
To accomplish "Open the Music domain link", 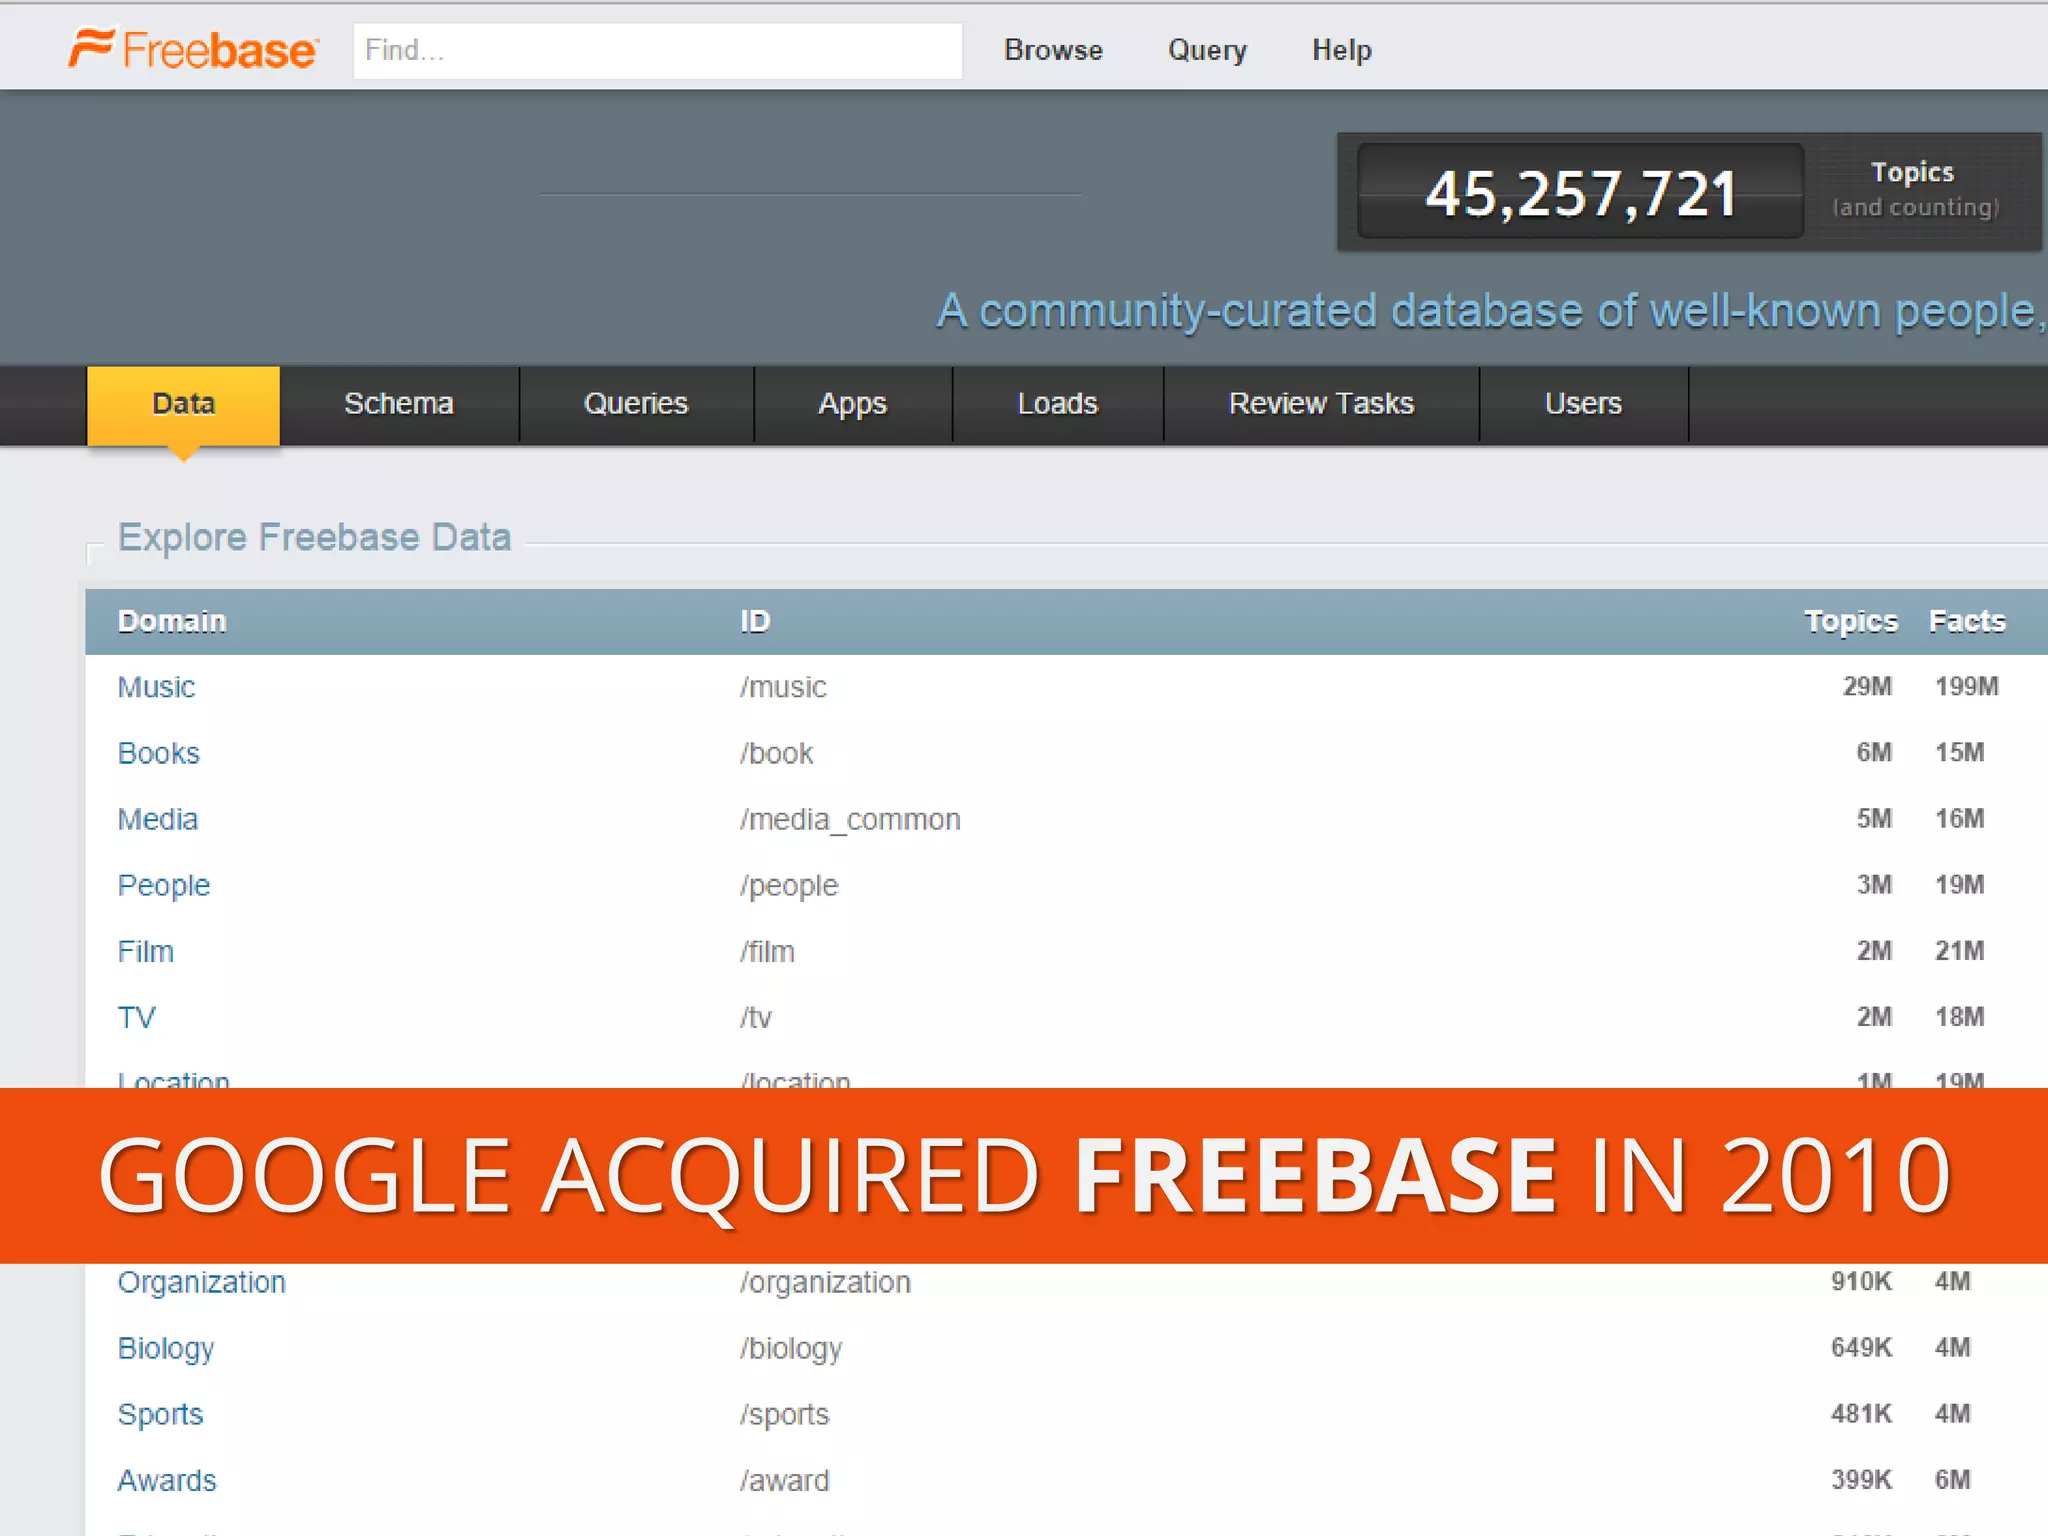I will tap(156, 687).
